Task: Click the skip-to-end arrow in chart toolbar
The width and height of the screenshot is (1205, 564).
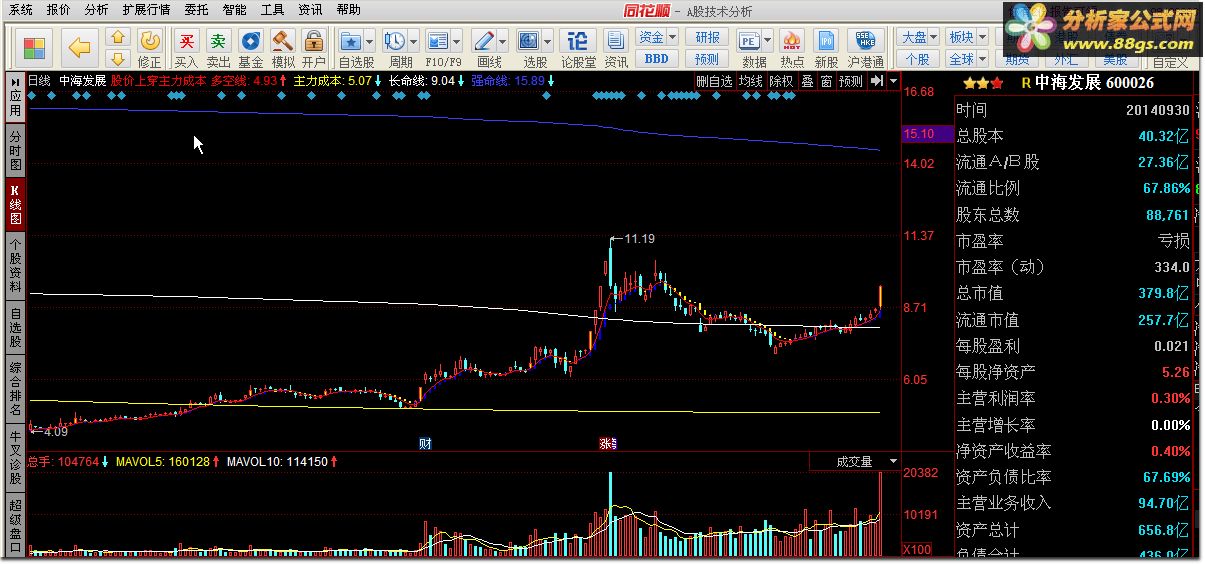Action: tap(876, 81)
